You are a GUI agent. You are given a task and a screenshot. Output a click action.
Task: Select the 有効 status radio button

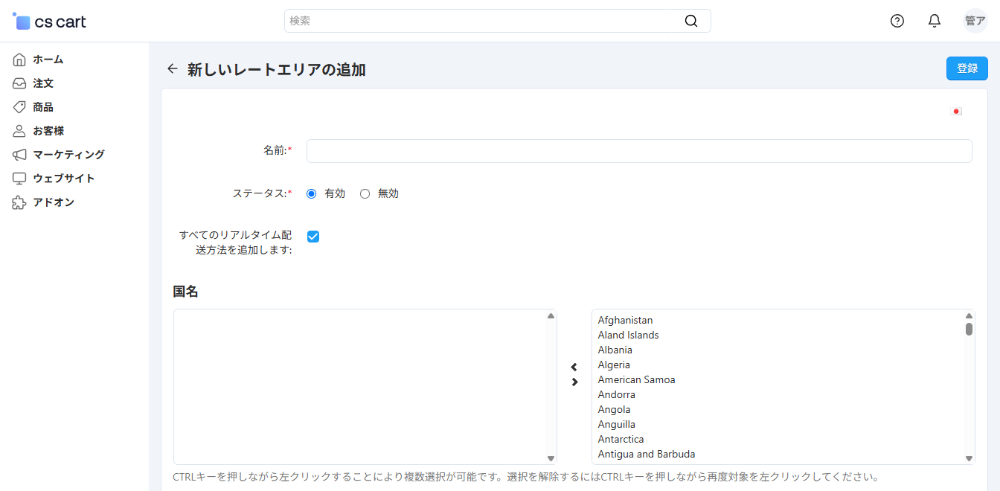click(x=312, y=194)
